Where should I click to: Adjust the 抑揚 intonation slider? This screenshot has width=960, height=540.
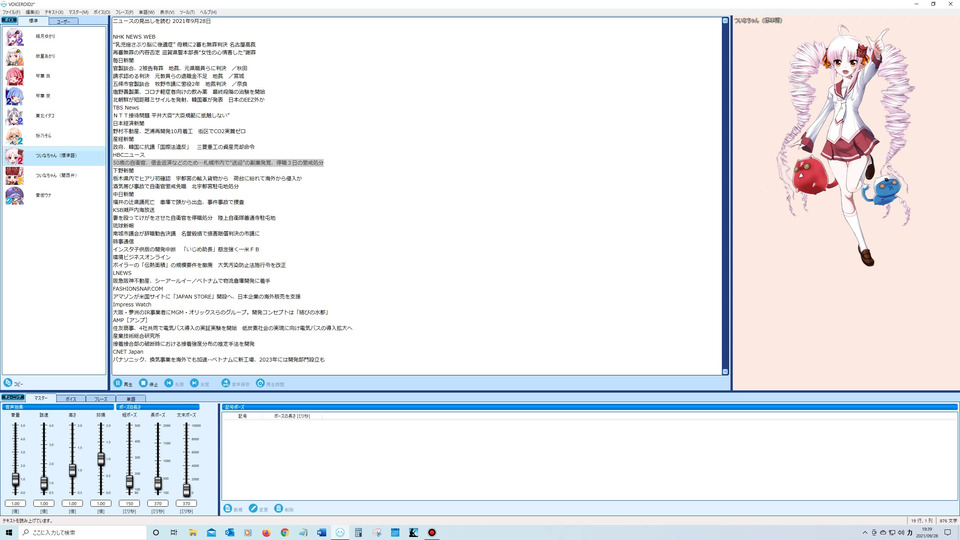tap(101, 459)
